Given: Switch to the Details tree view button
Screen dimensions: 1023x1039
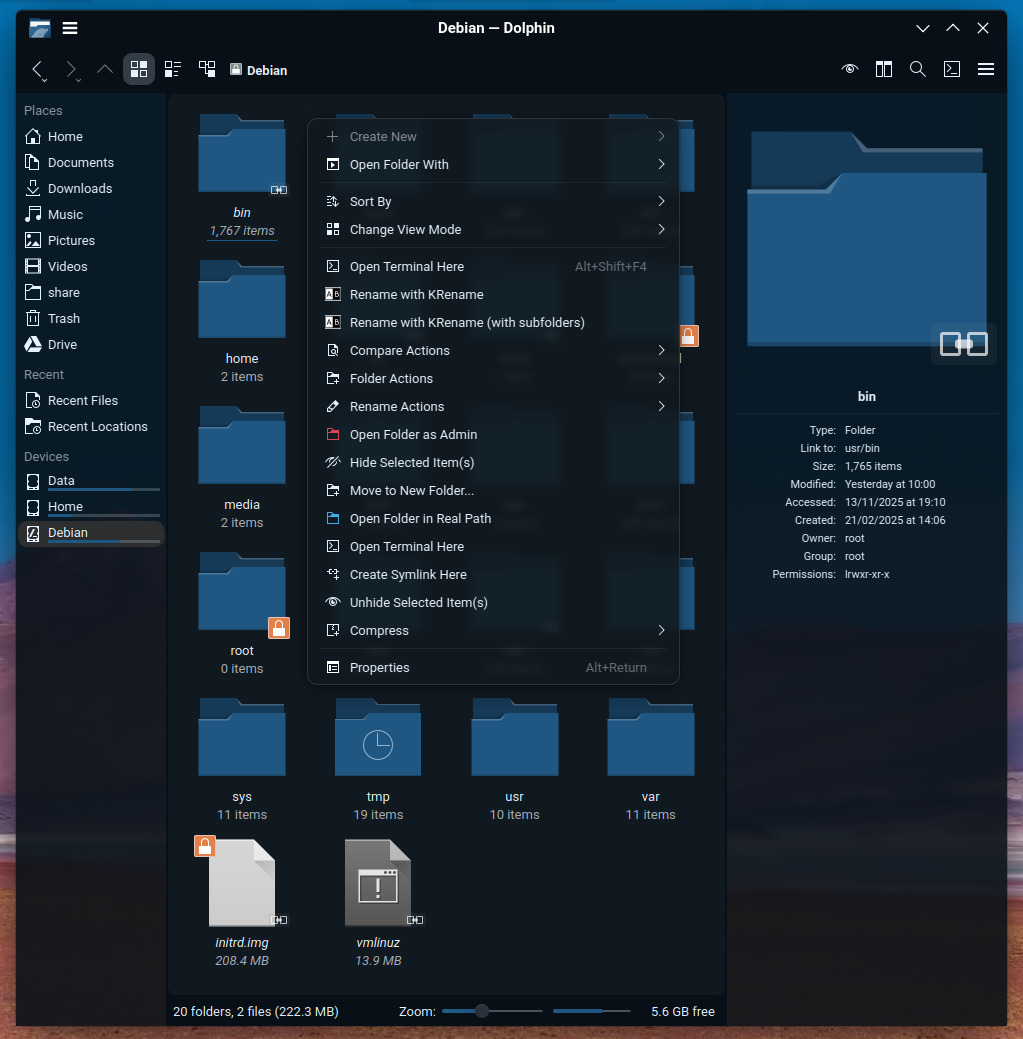Looking at the screenshot, I should (207, 69).
